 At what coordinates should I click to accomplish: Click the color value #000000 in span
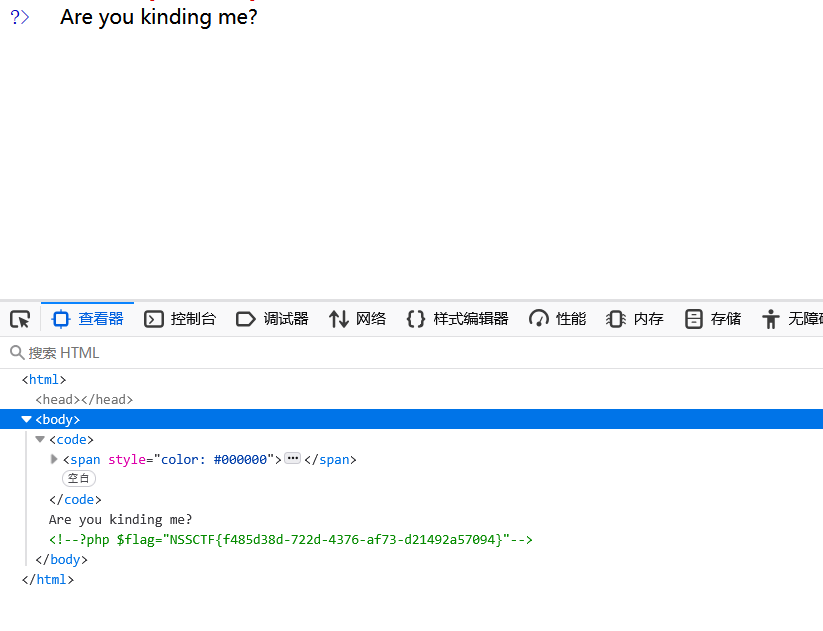(x=240, y=460)
